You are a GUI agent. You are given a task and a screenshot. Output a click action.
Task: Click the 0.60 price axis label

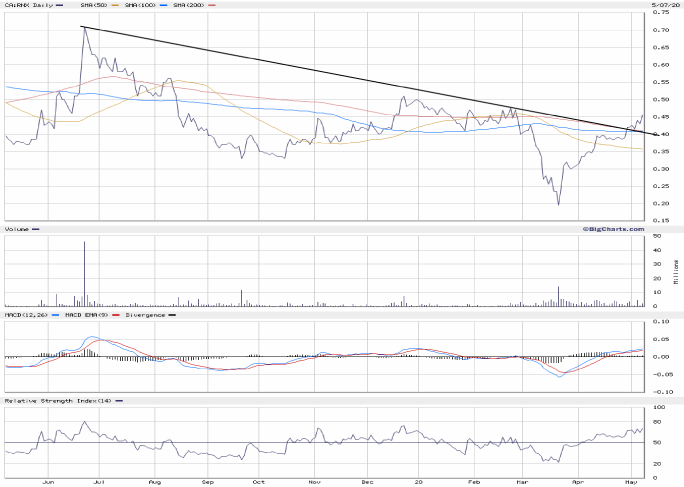coord(661,65)
